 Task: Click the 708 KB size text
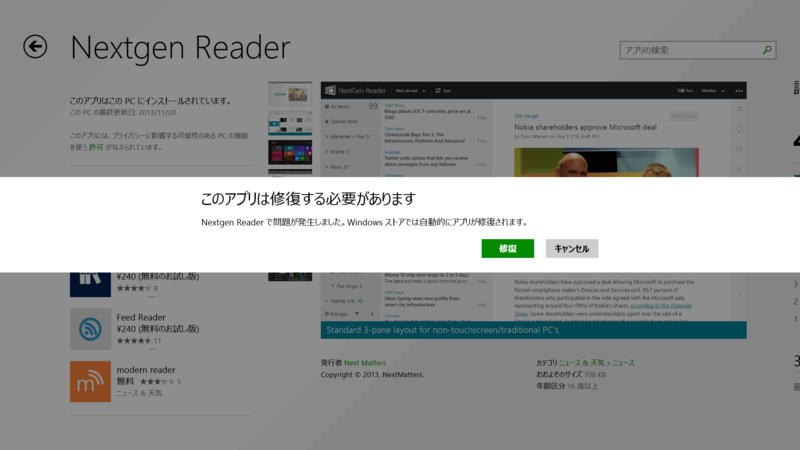point(595,374)
